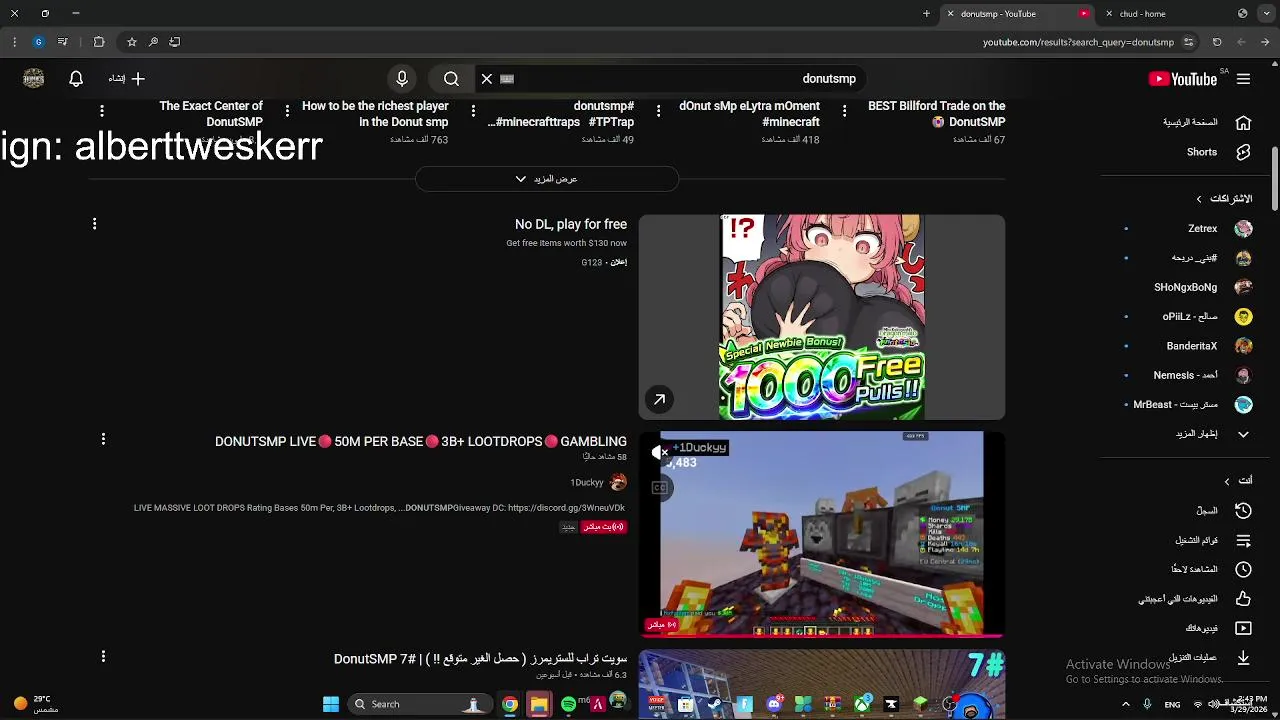Play the DONUTSMP LIVE stream thumbnail

pos(822,534)
